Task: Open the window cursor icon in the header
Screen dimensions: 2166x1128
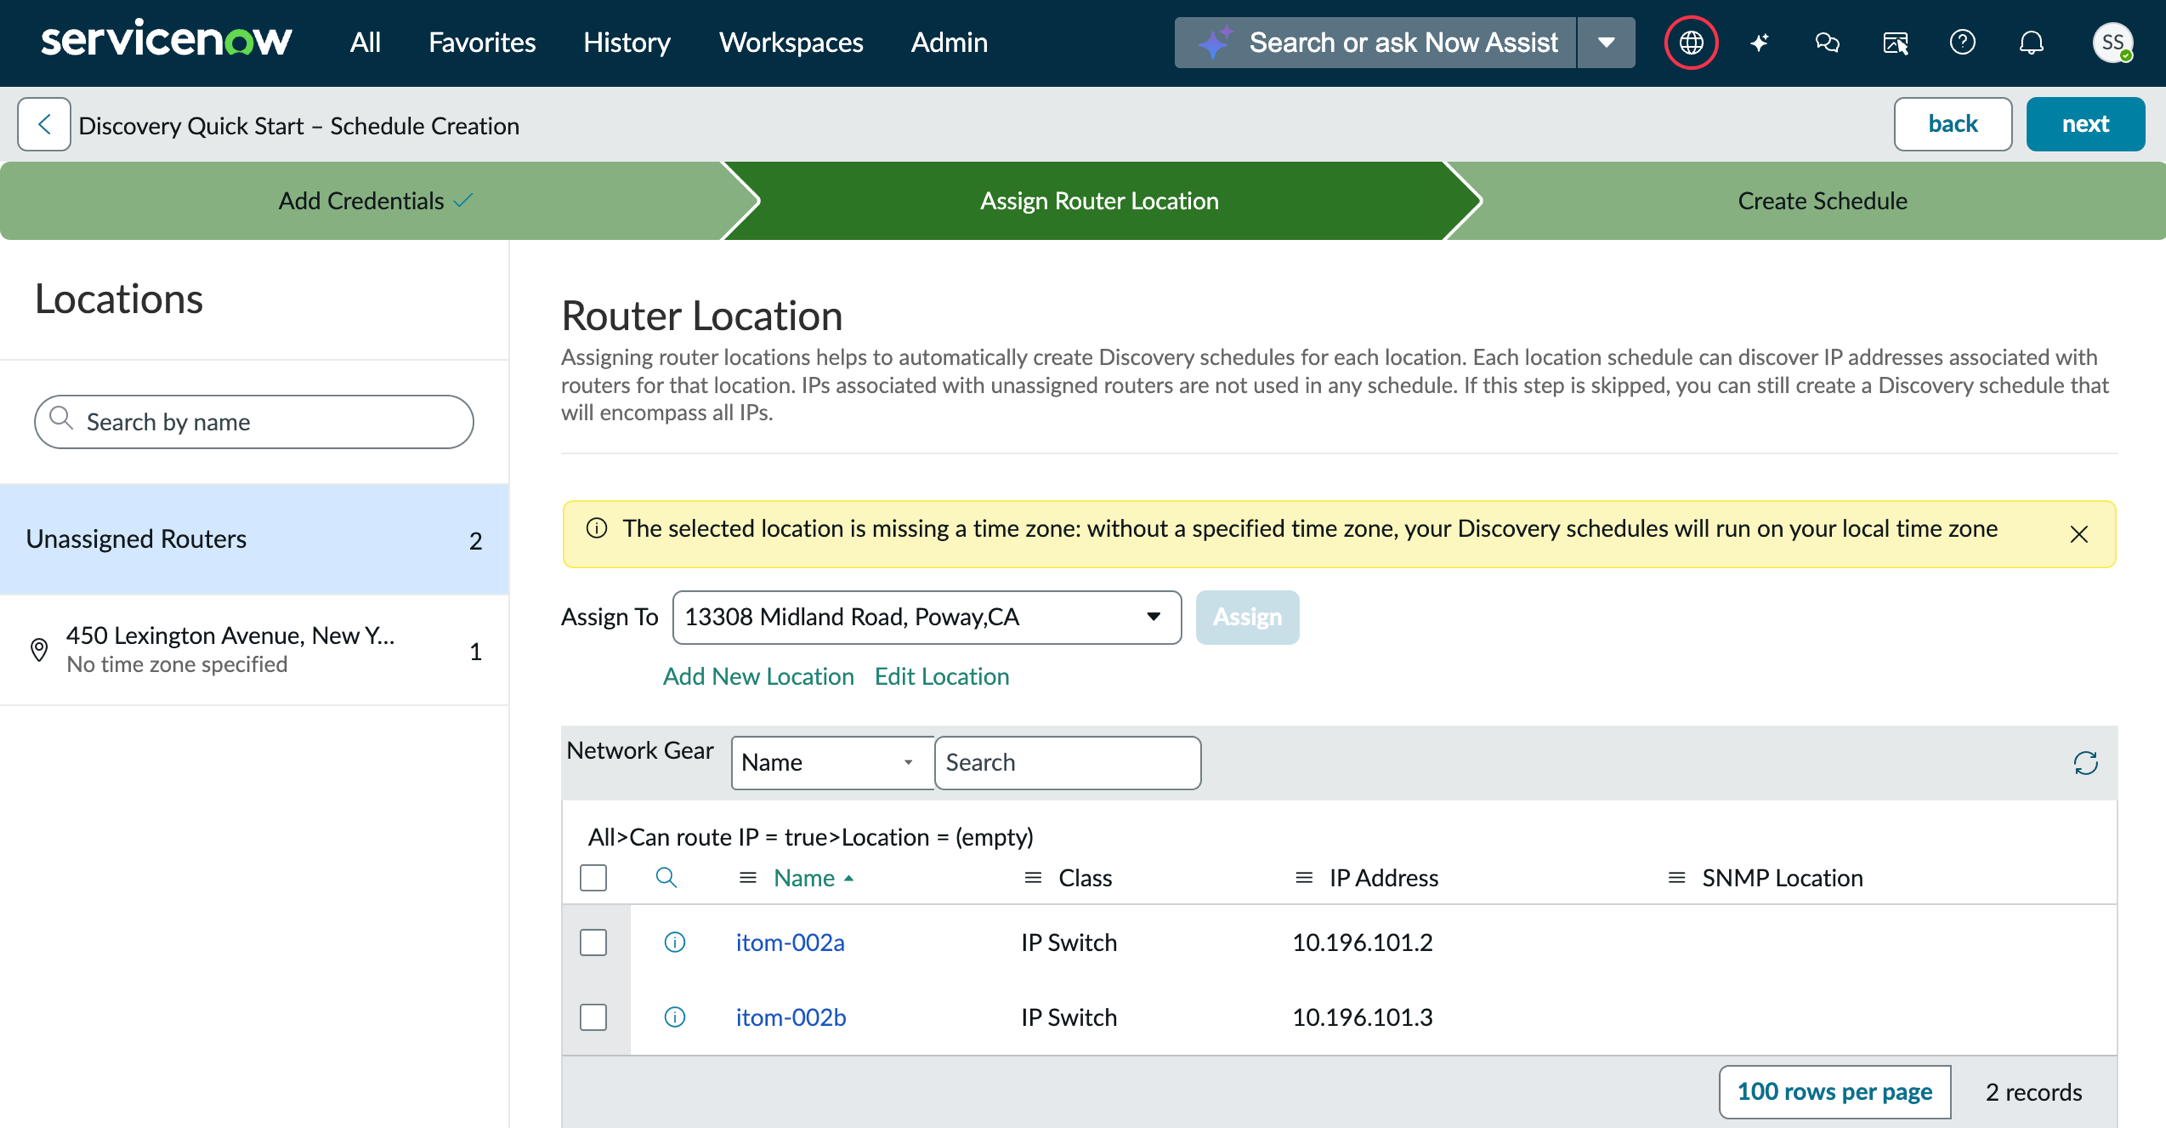Action: pos(1895,43)
